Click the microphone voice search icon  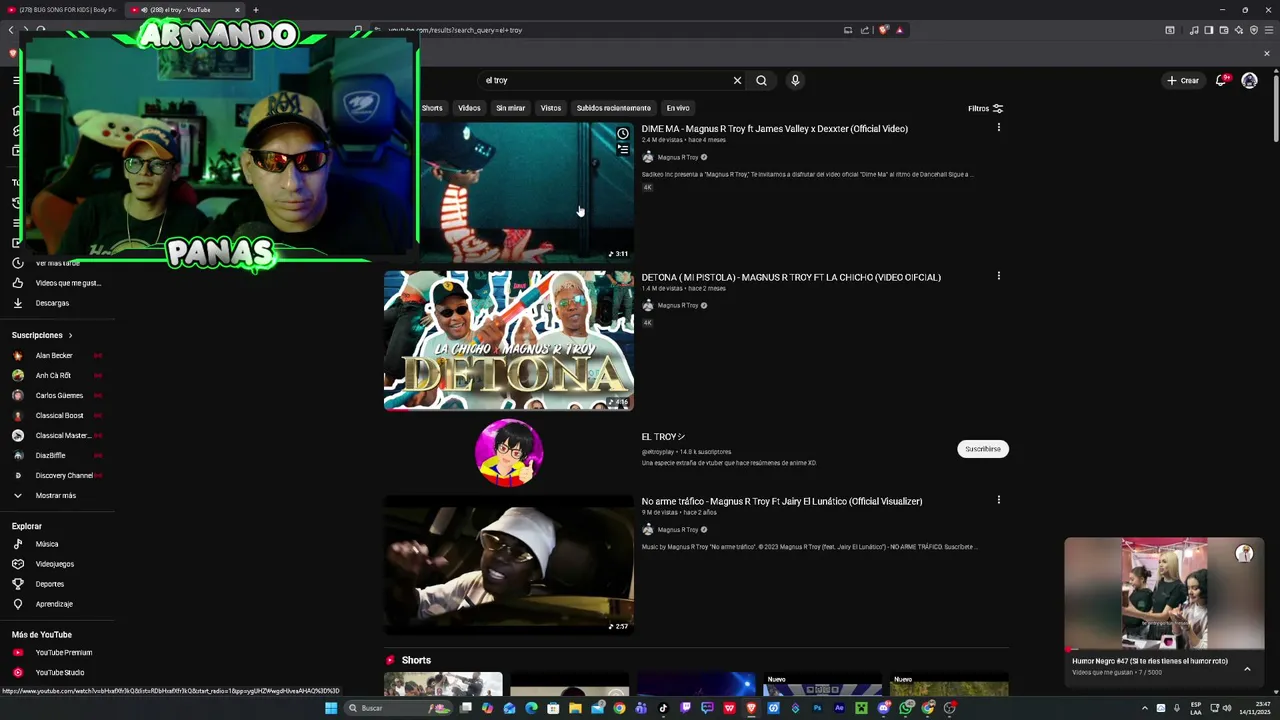click(x=795, y=80)
